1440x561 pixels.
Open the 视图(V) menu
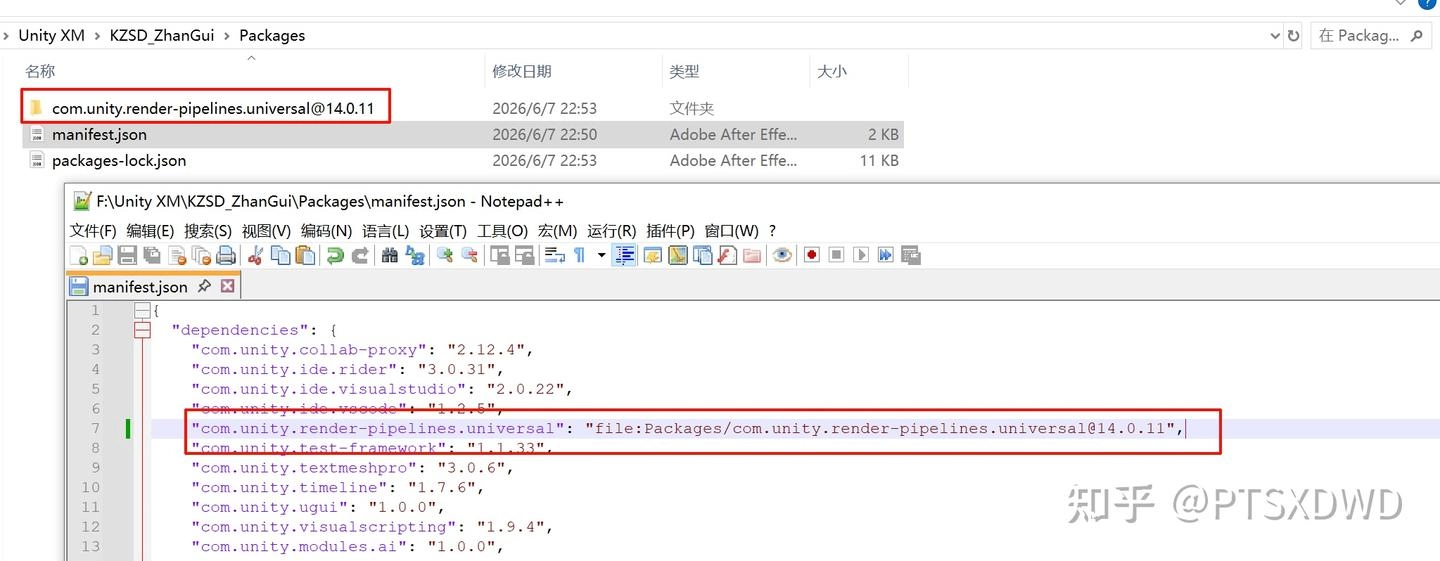click(266, 231)
